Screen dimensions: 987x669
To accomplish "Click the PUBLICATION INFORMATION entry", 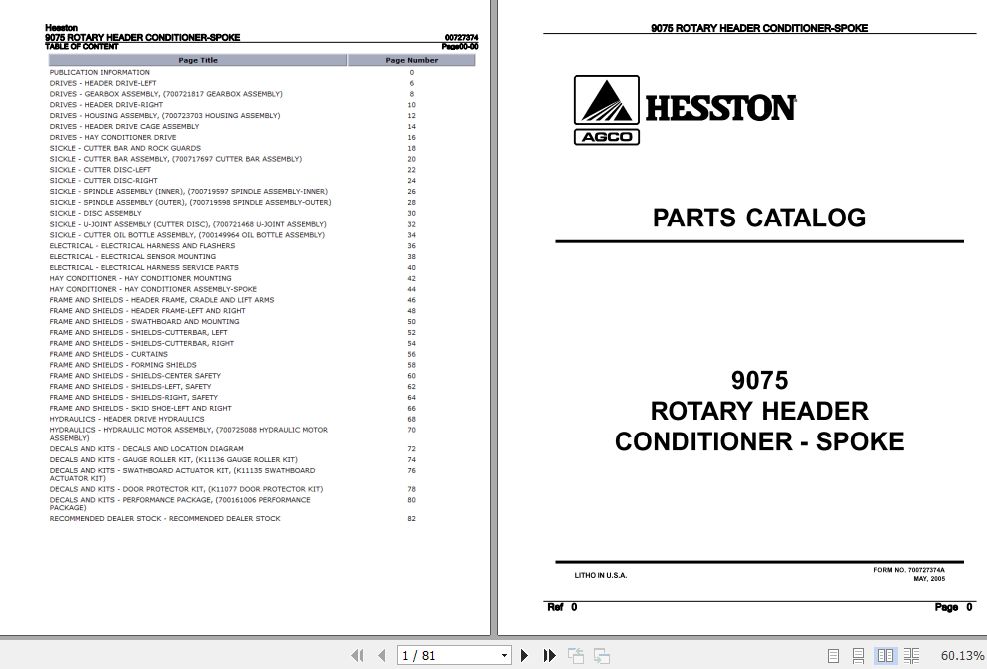I will click(99, 72).
